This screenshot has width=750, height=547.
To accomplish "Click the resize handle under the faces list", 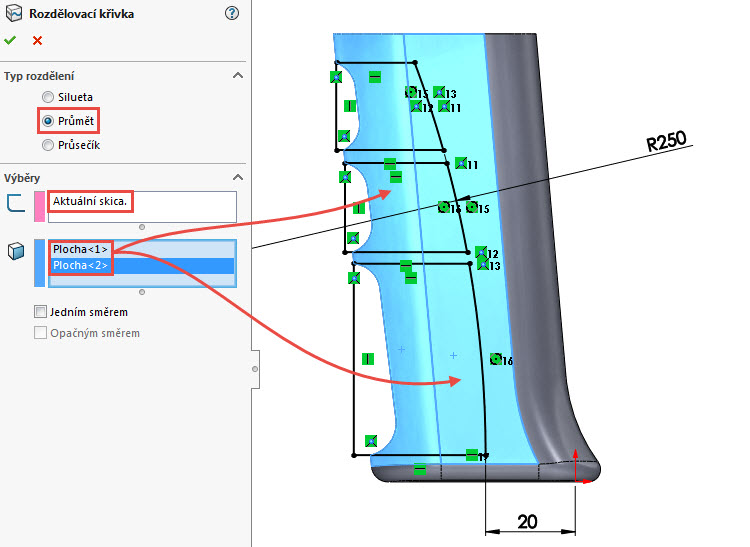I will tap(142, 292).
